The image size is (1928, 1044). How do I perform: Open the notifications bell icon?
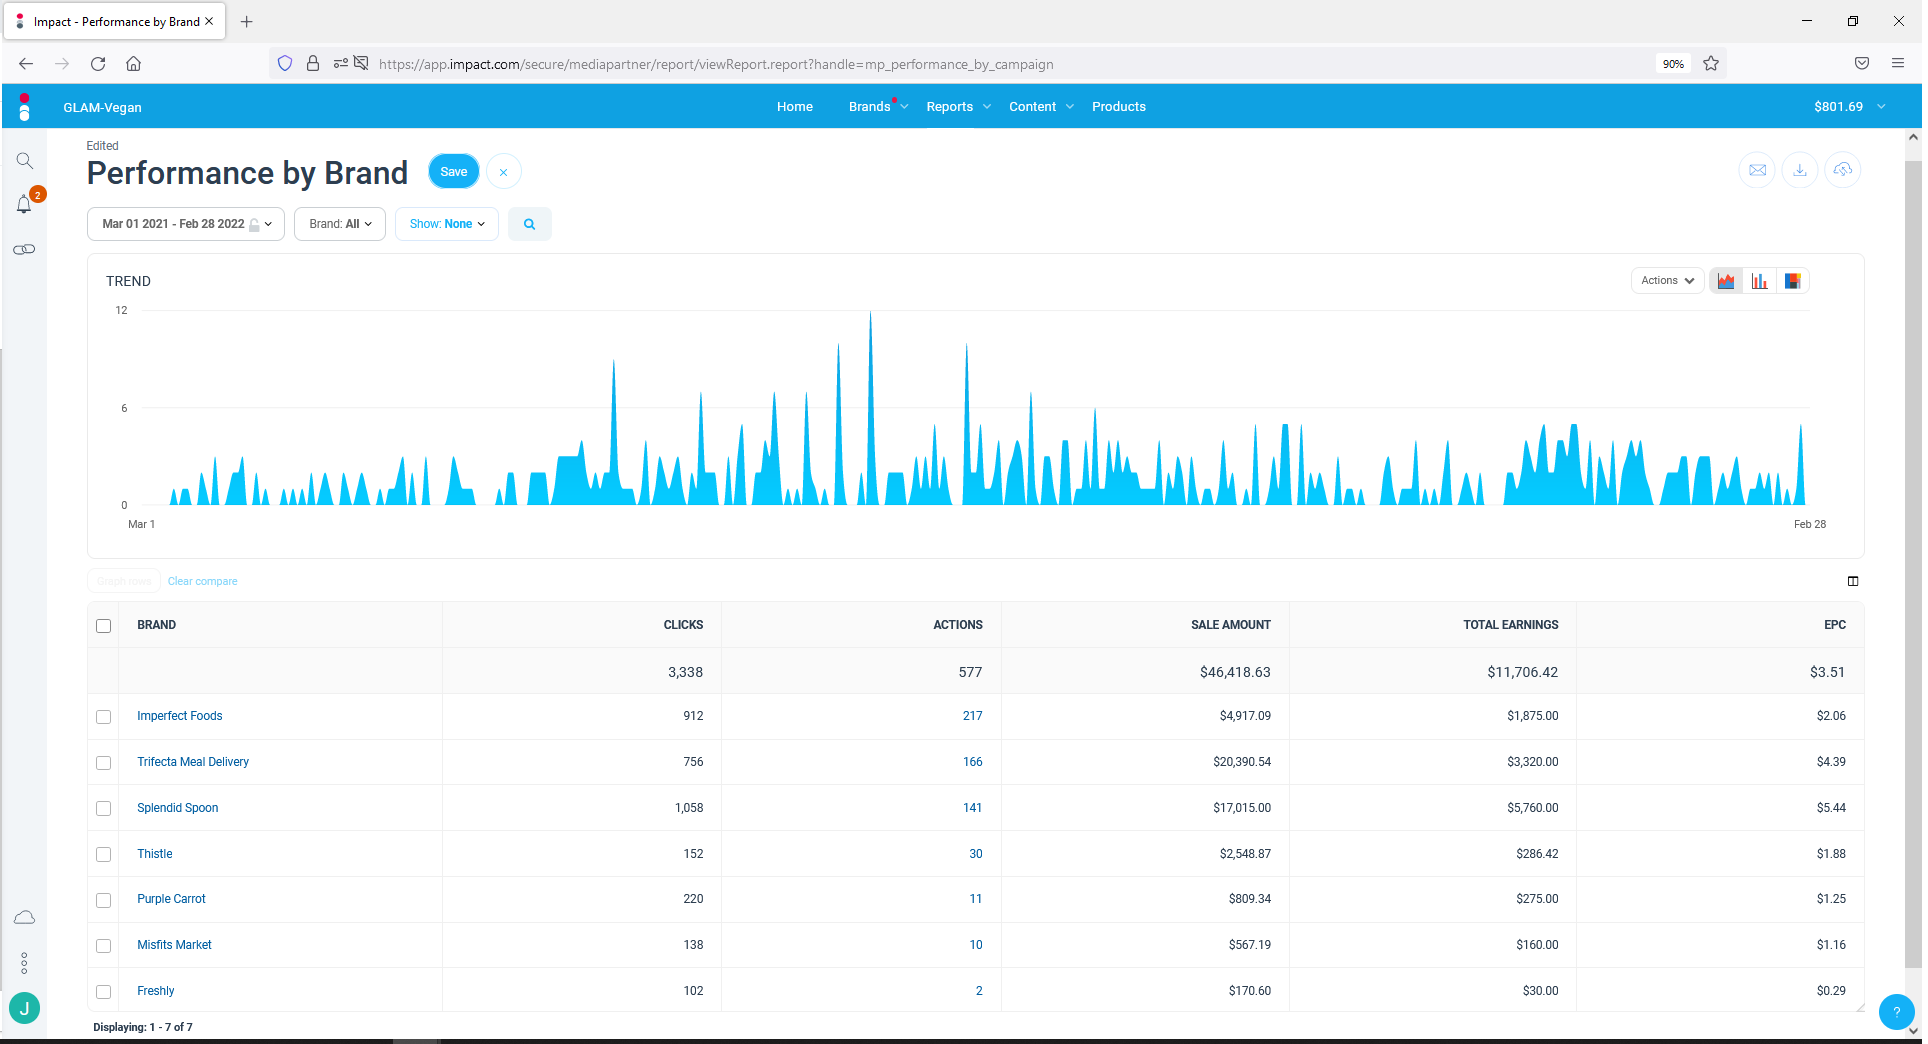click(x=24, y=205)
